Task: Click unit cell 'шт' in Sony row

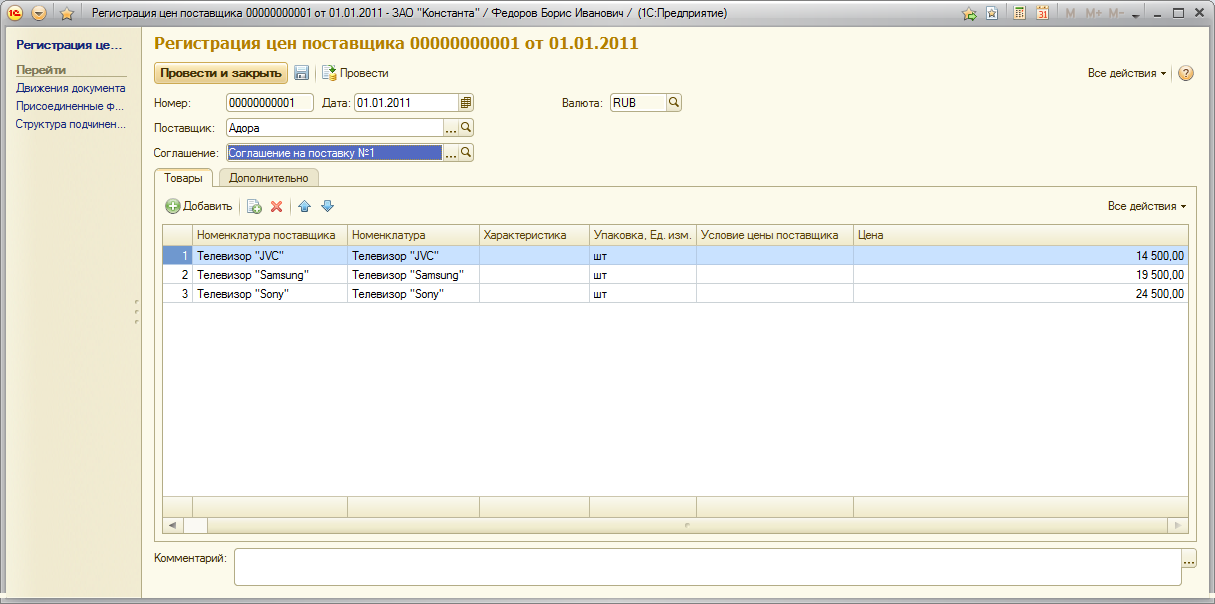Action: (643, 294)
